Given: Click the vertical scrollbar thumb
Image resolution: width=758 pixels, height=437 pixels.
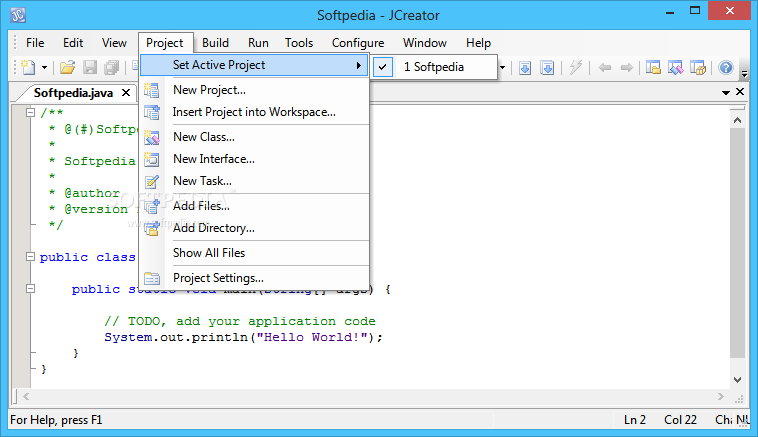Looking at the screenshot, I should click(x=737, y=243).
